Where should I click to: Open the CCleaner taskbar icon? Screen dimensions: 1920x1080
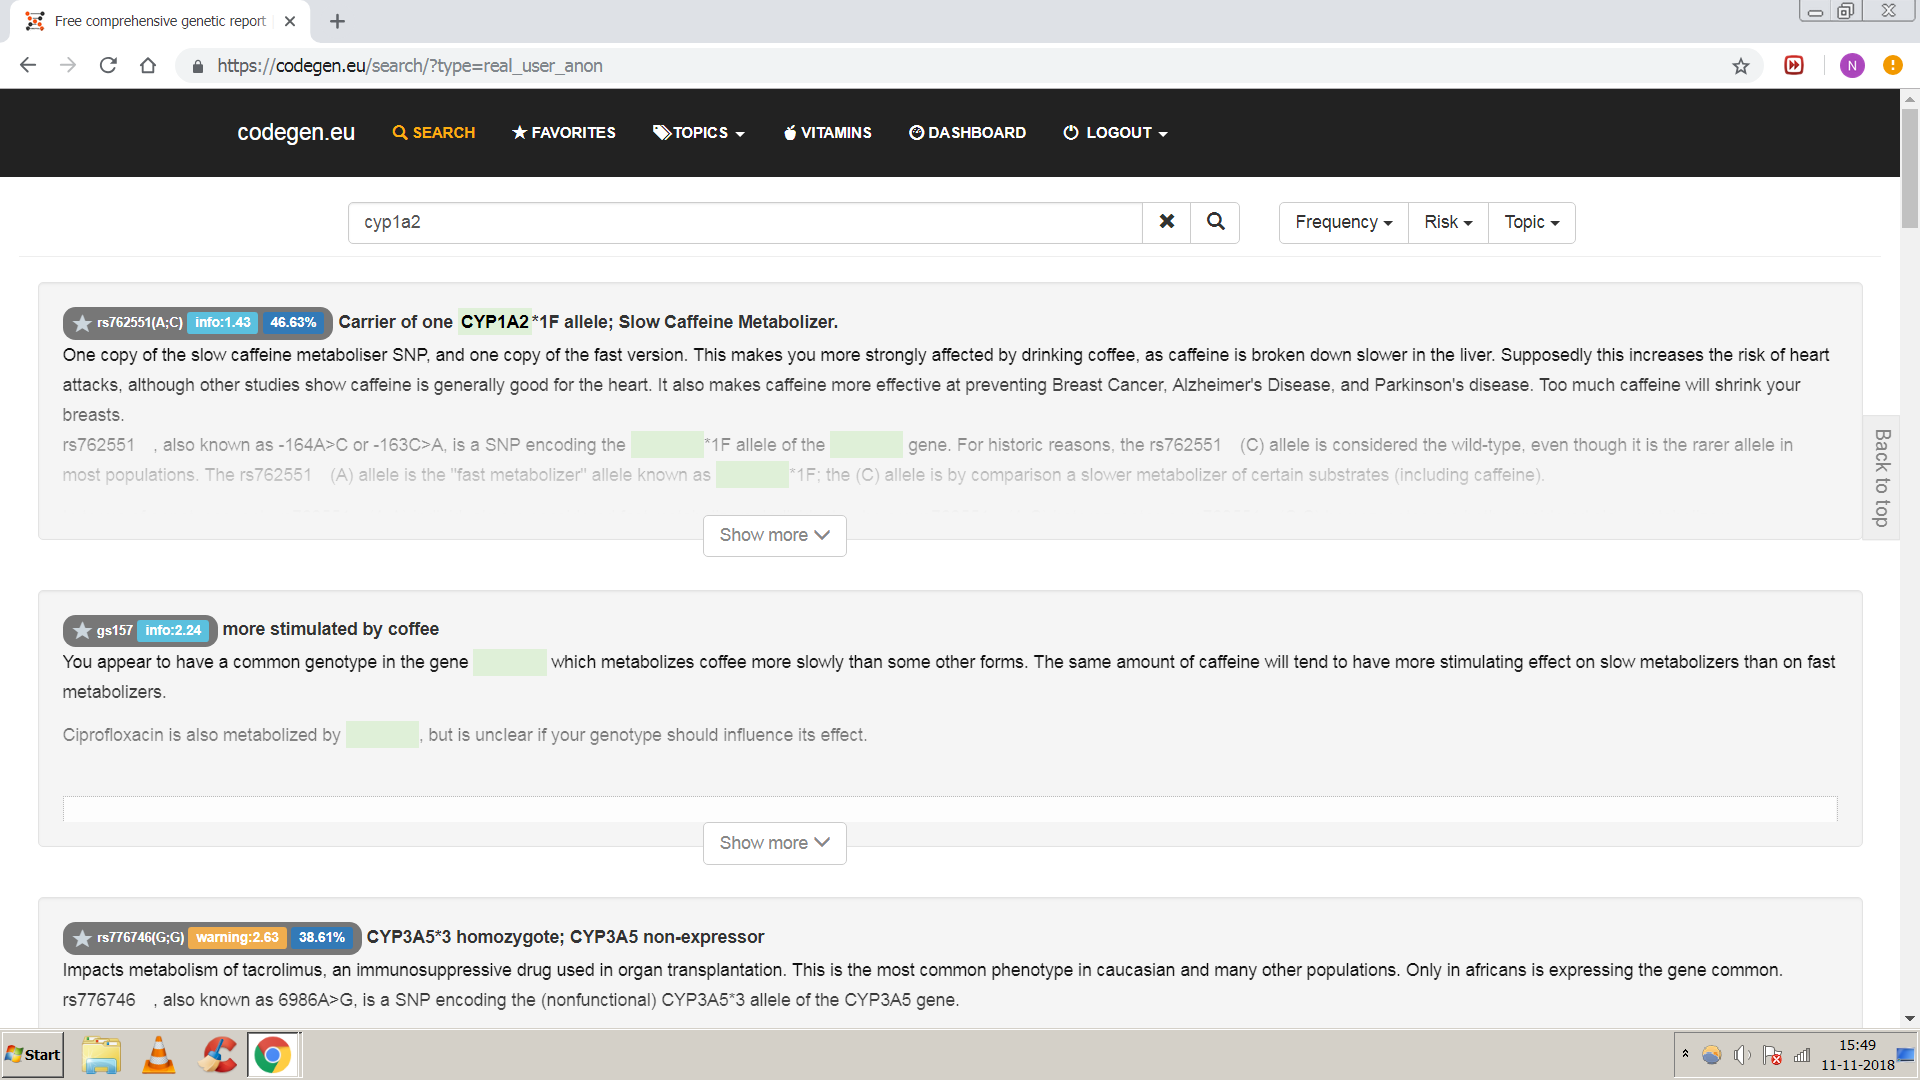217,1055
